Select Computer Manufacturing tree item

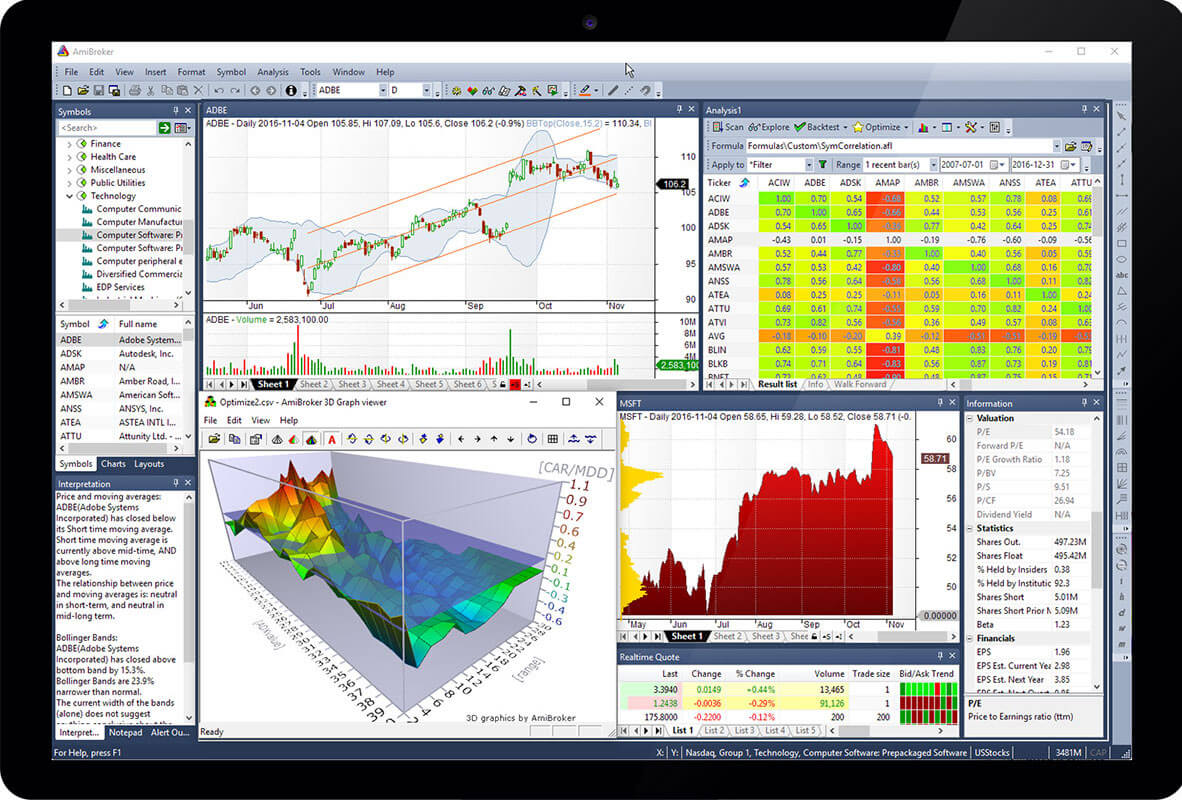coord(133,222)
